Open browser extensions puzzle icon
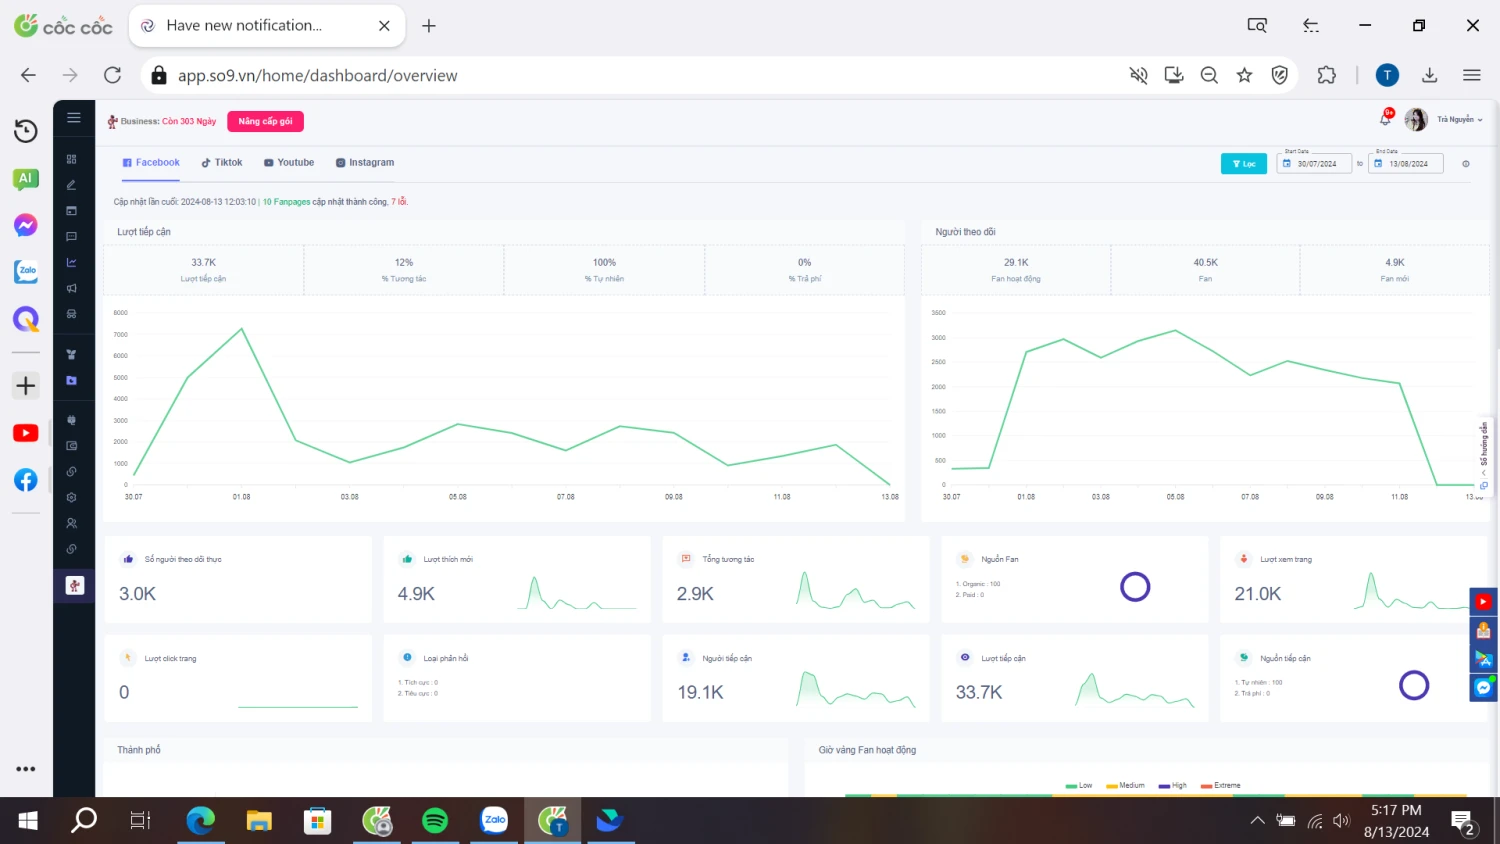Image resolution: width=1500 pixels, height=844 pixels. 1327,75
